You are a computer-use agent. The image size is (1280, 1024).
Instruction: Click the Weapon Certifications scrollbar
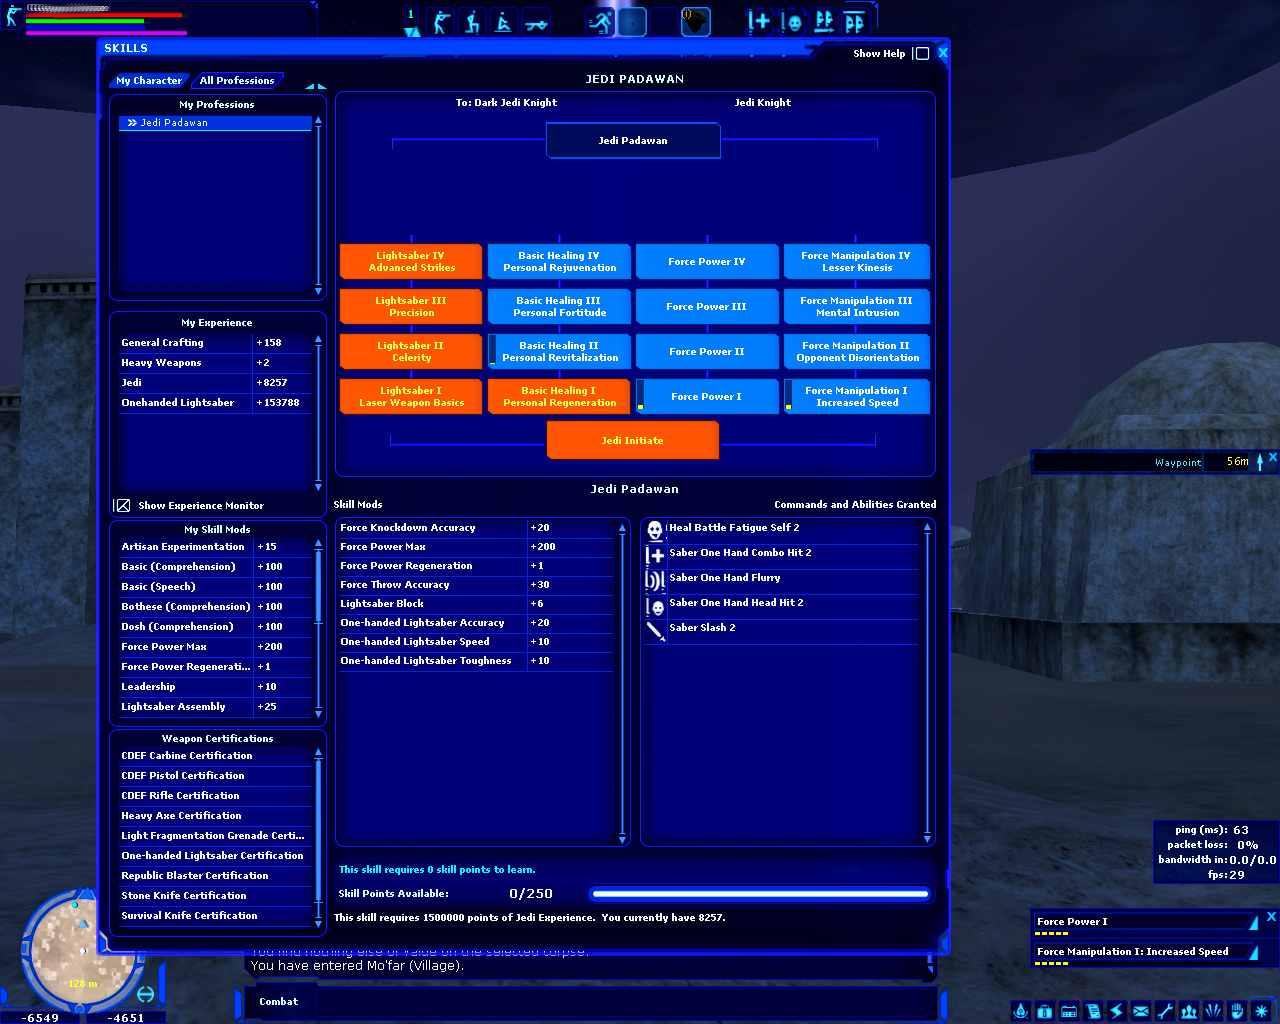click(319, 836)
